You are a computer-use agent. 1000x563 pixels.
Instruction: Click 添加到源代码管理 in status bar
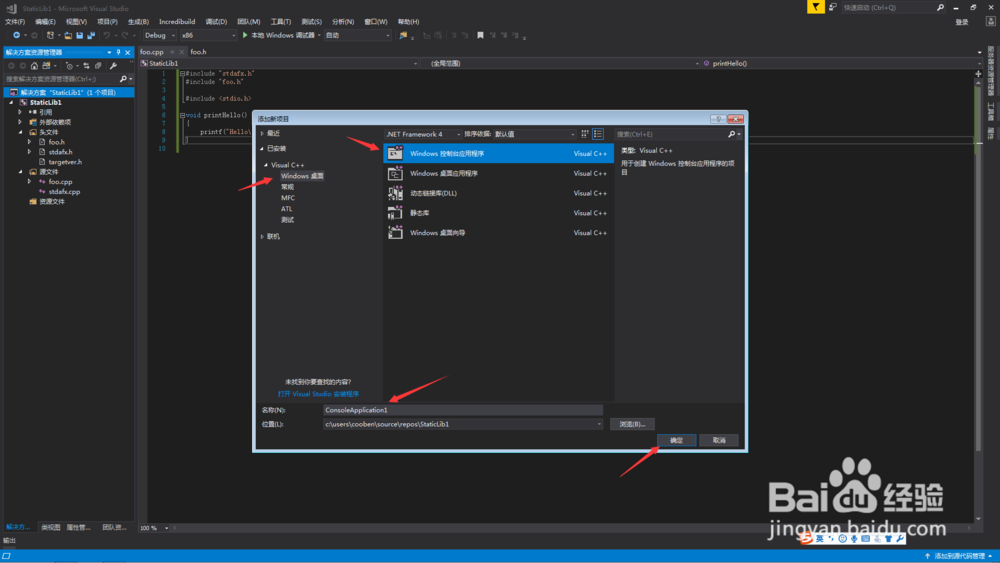click(959, 557)
